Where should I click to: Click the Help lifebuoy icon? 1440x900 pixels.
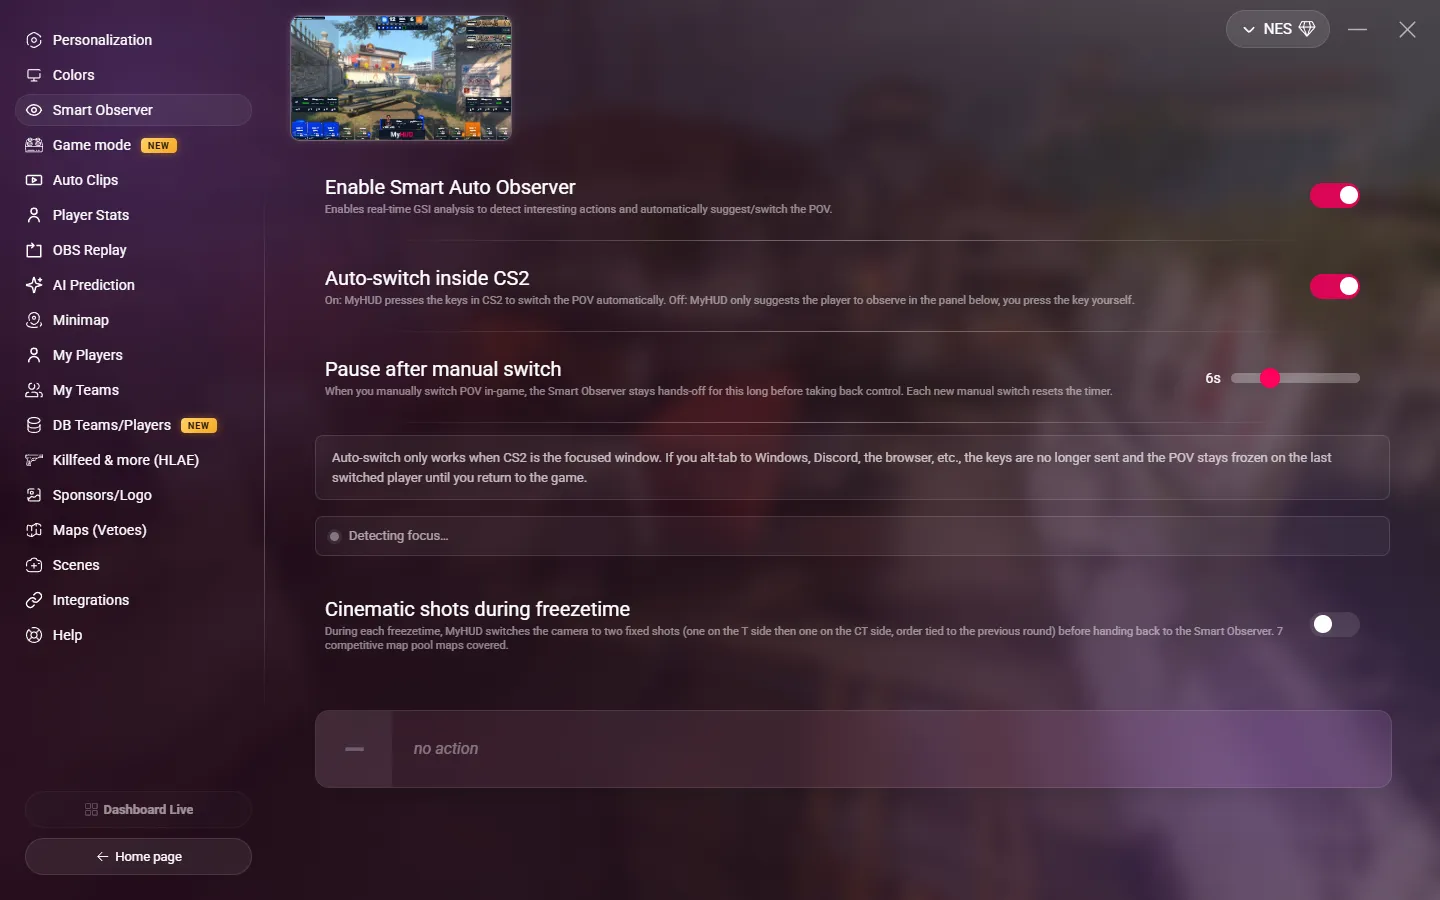[34, 635]
